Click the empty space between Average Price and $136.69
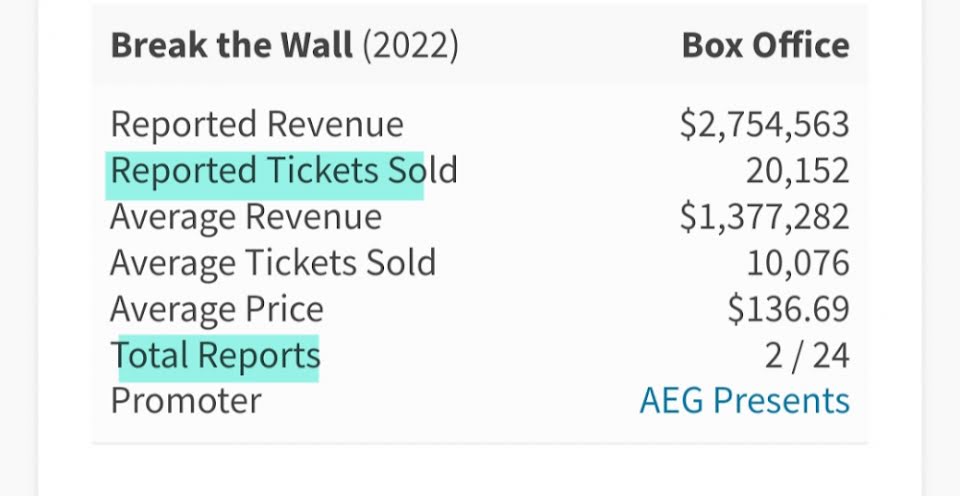 point(520,309)
